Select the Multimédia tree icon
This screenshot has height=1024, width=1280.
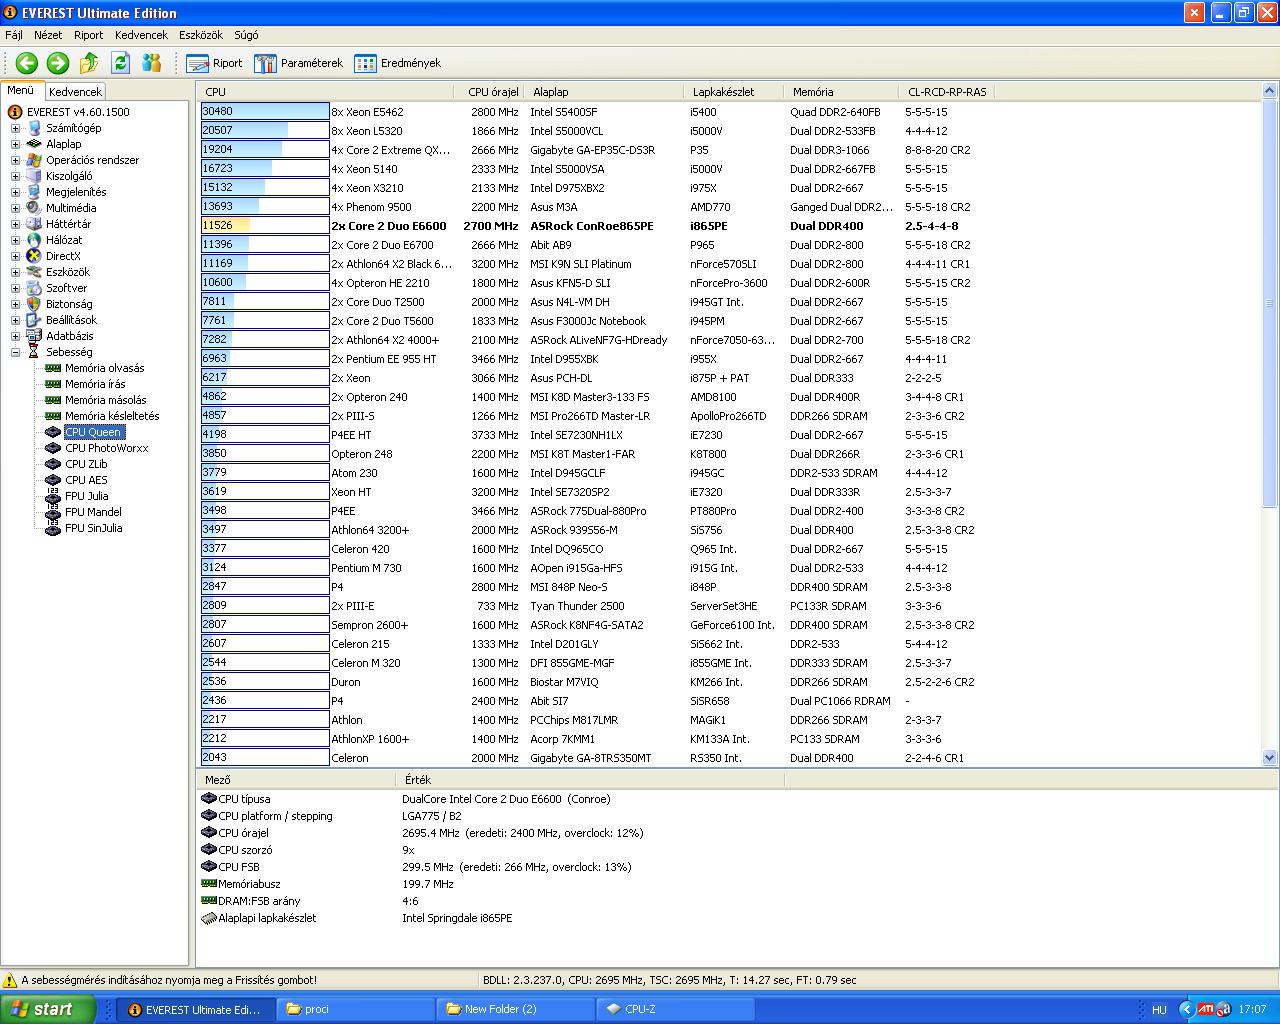pos(35,208)
